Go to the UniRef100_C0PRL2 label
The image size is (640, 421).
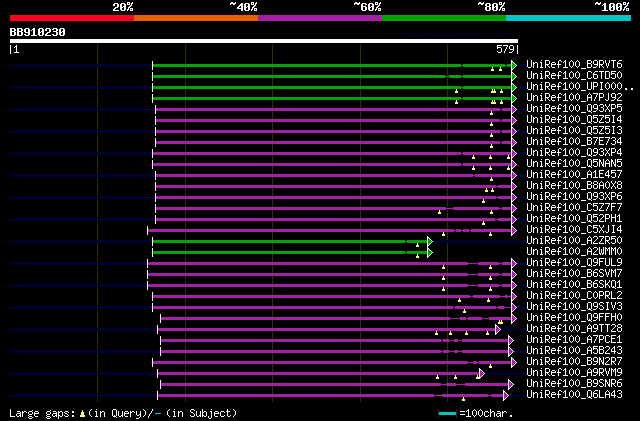(x=574, y=296)
